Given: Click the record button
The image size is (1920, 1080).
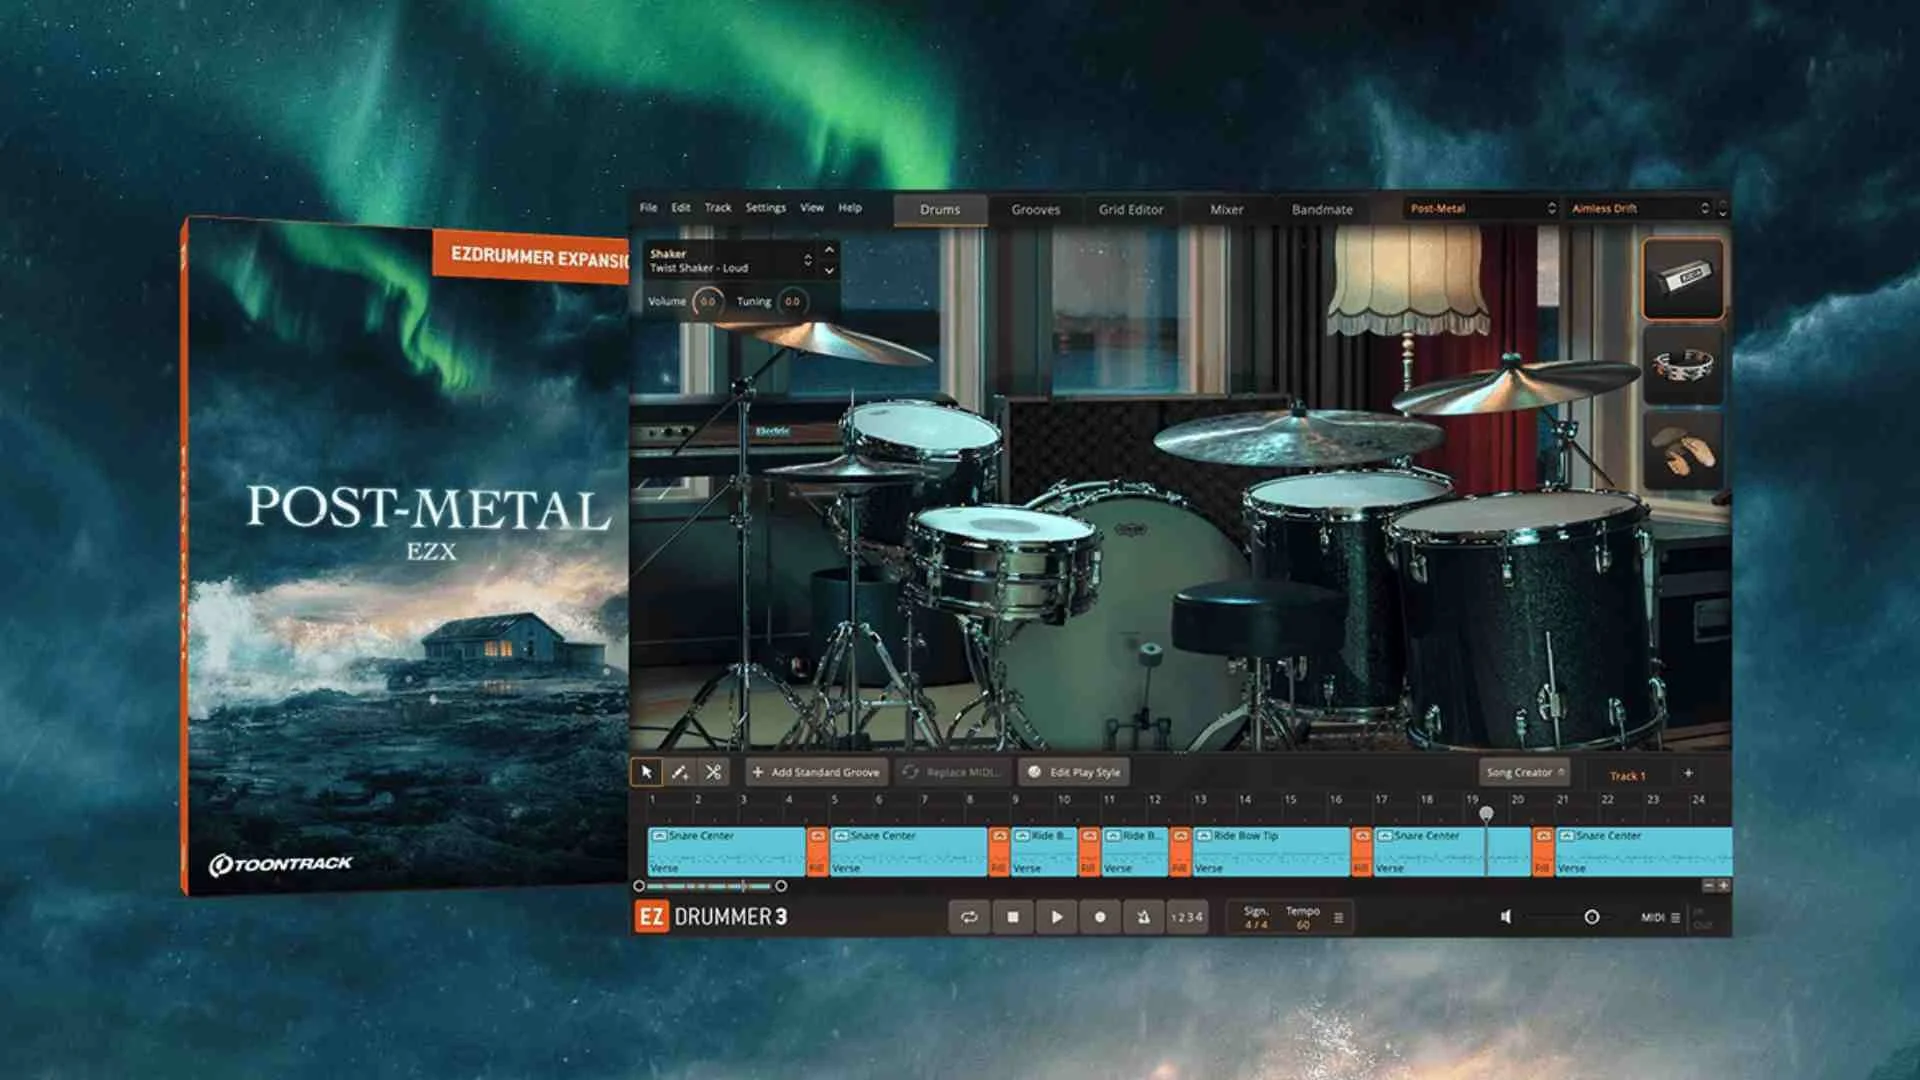Looking at the screenshot, I should pos(1100,917).
